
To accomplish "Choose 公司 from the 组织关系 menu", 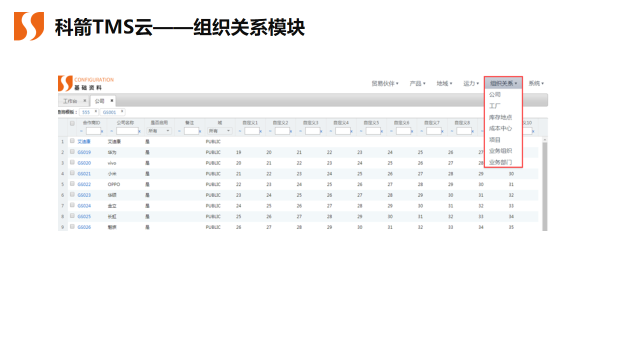I will (x=495, y=94).
